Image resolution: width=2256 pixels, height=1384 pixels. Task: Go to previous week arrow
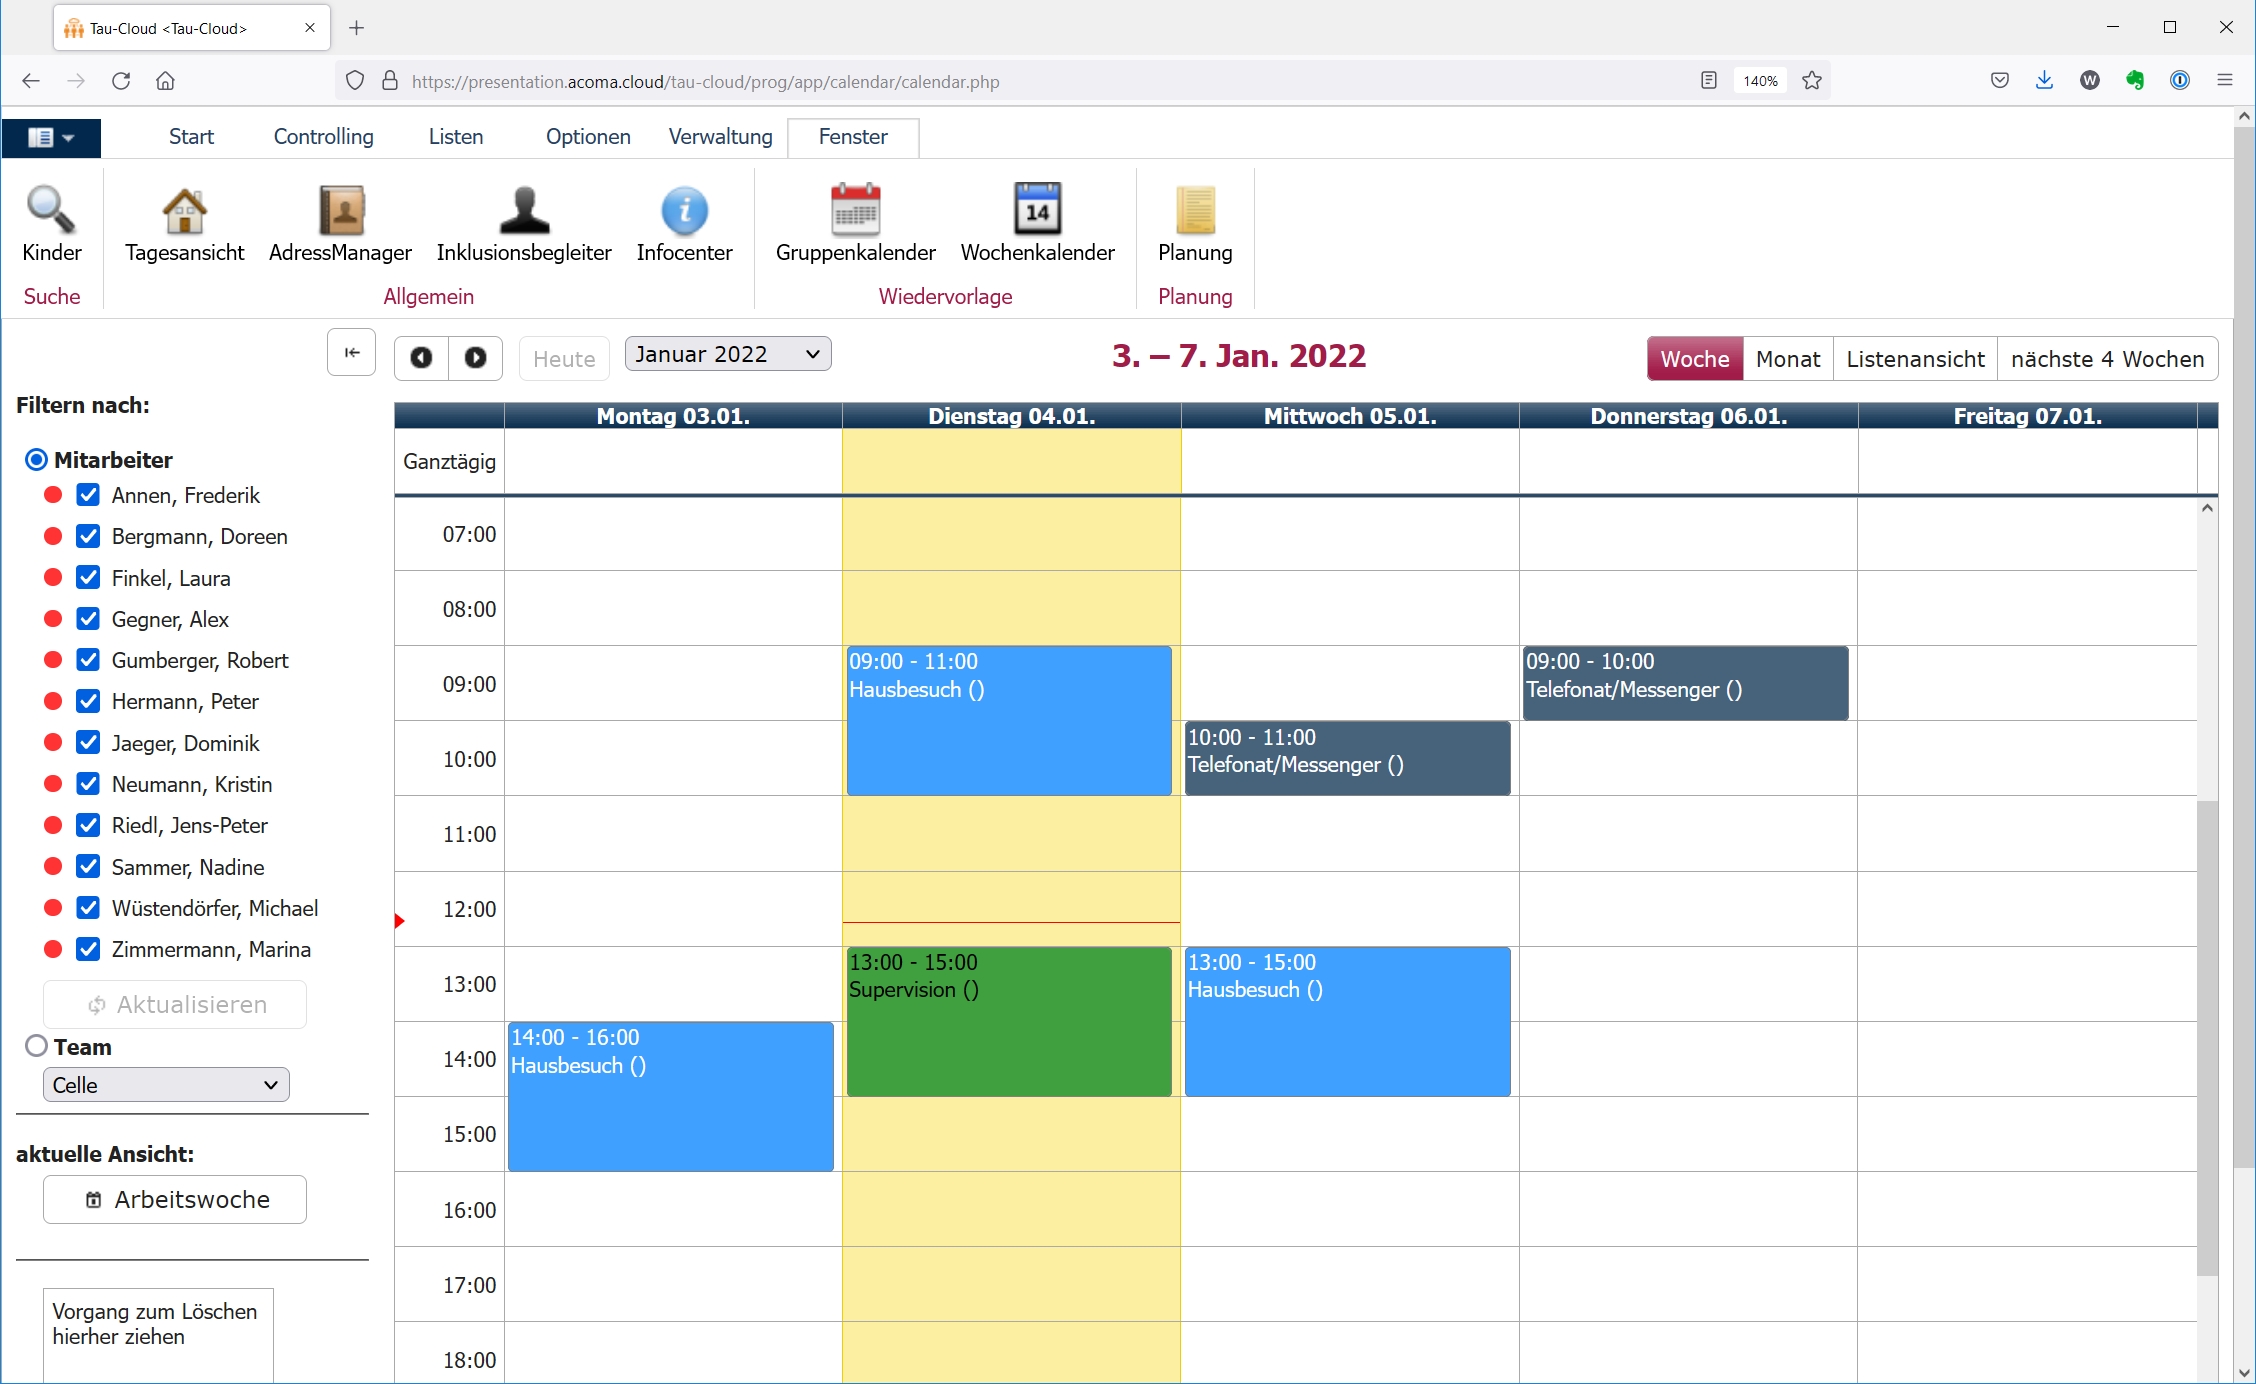[x=422, y=358]
